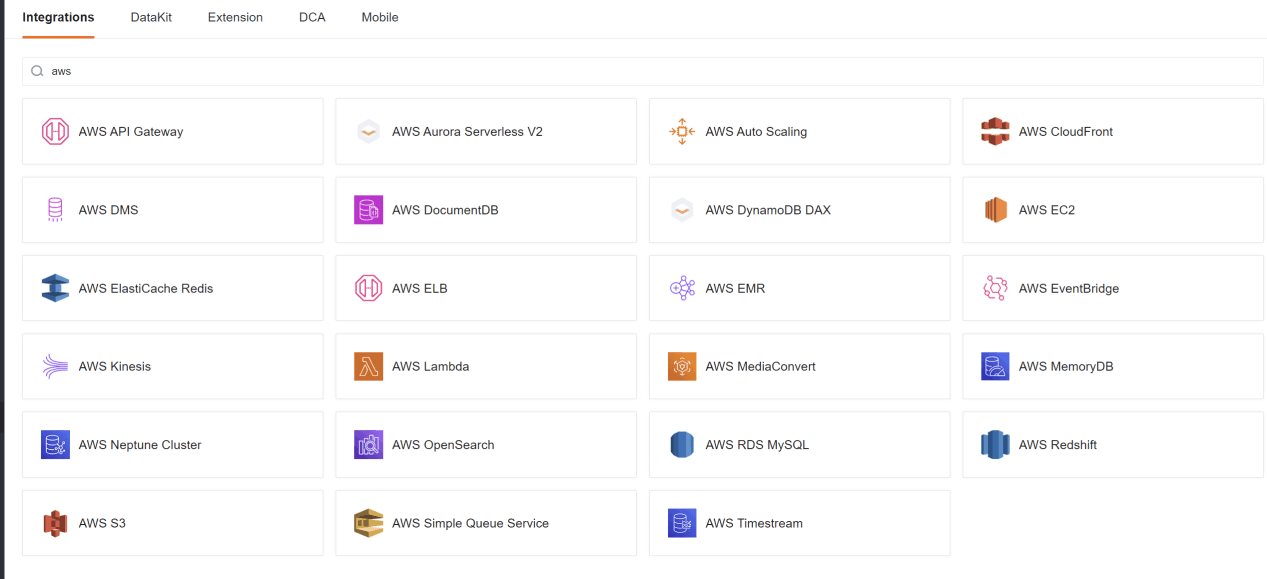Click the AWS Redshift icon
The image size is (1267, 579).
[995, 445]
